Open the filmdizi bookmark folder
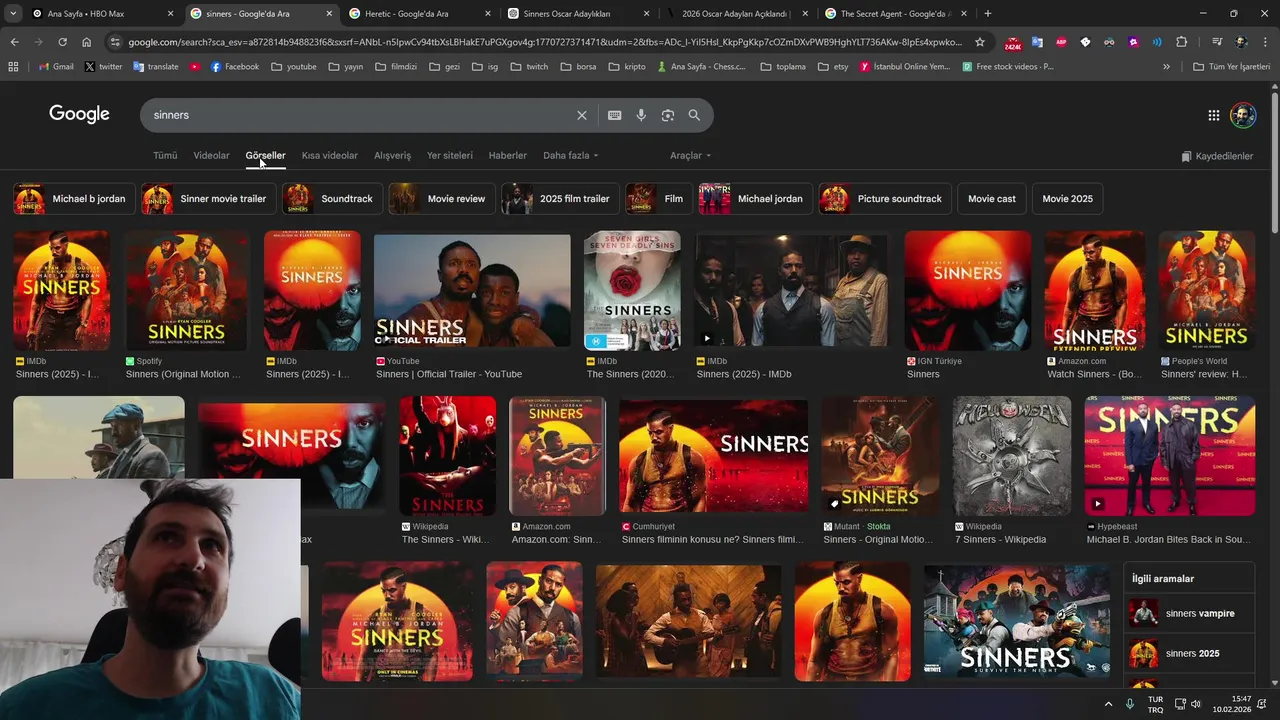 (396, 67)
